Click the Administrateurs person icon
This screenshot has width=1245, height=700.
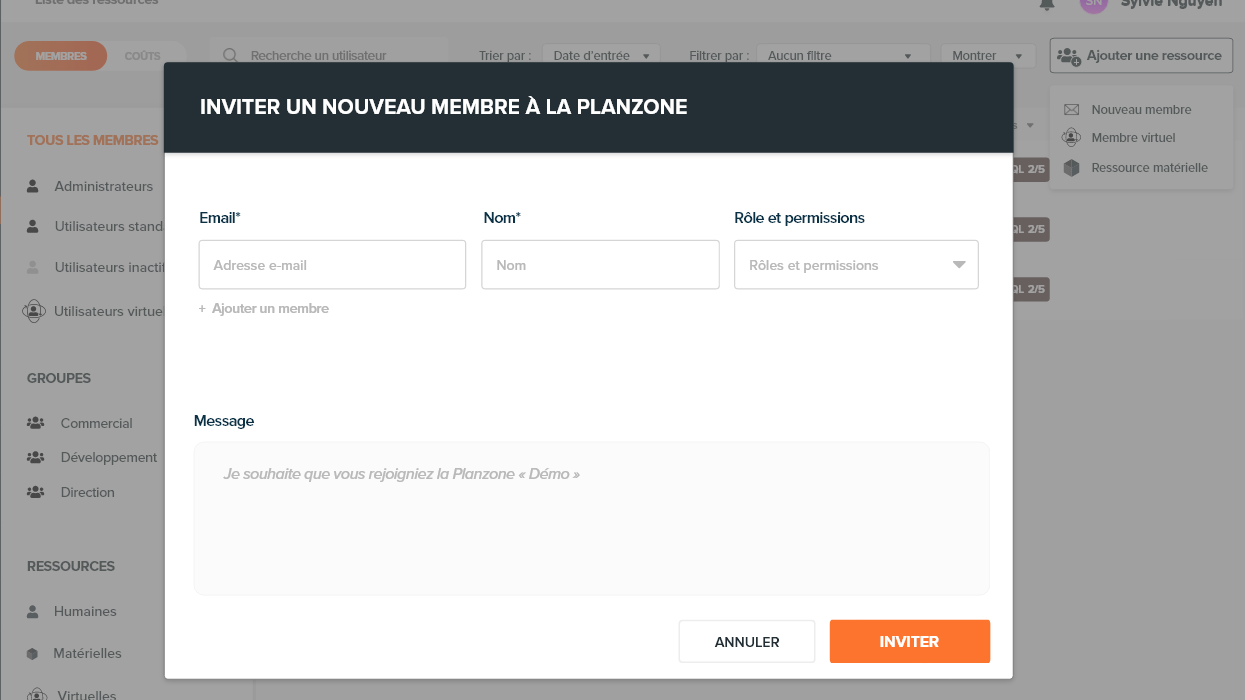pyautogui.click(x=33, y=186)
